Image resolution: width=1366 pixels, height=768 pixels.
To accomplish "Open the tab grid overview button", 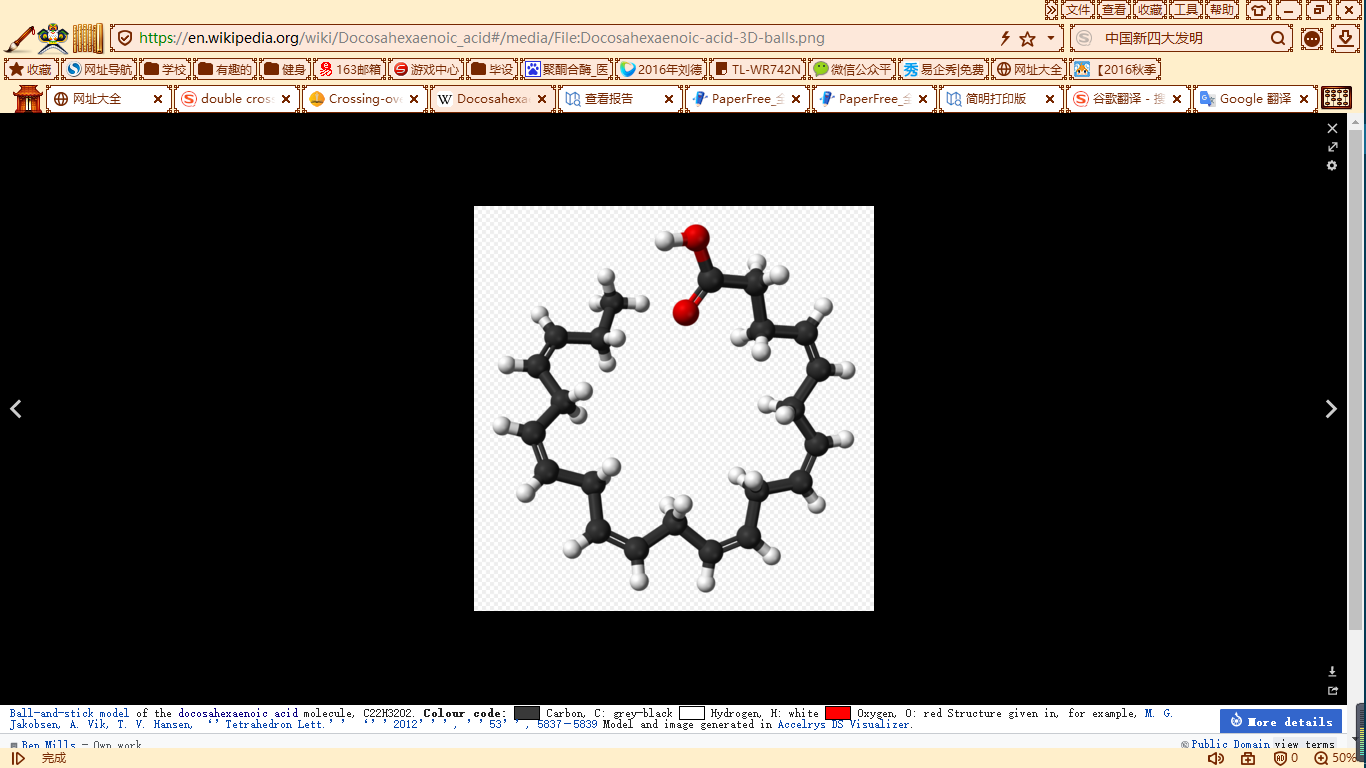I will pyautogui.click(x=1336, y=98).
